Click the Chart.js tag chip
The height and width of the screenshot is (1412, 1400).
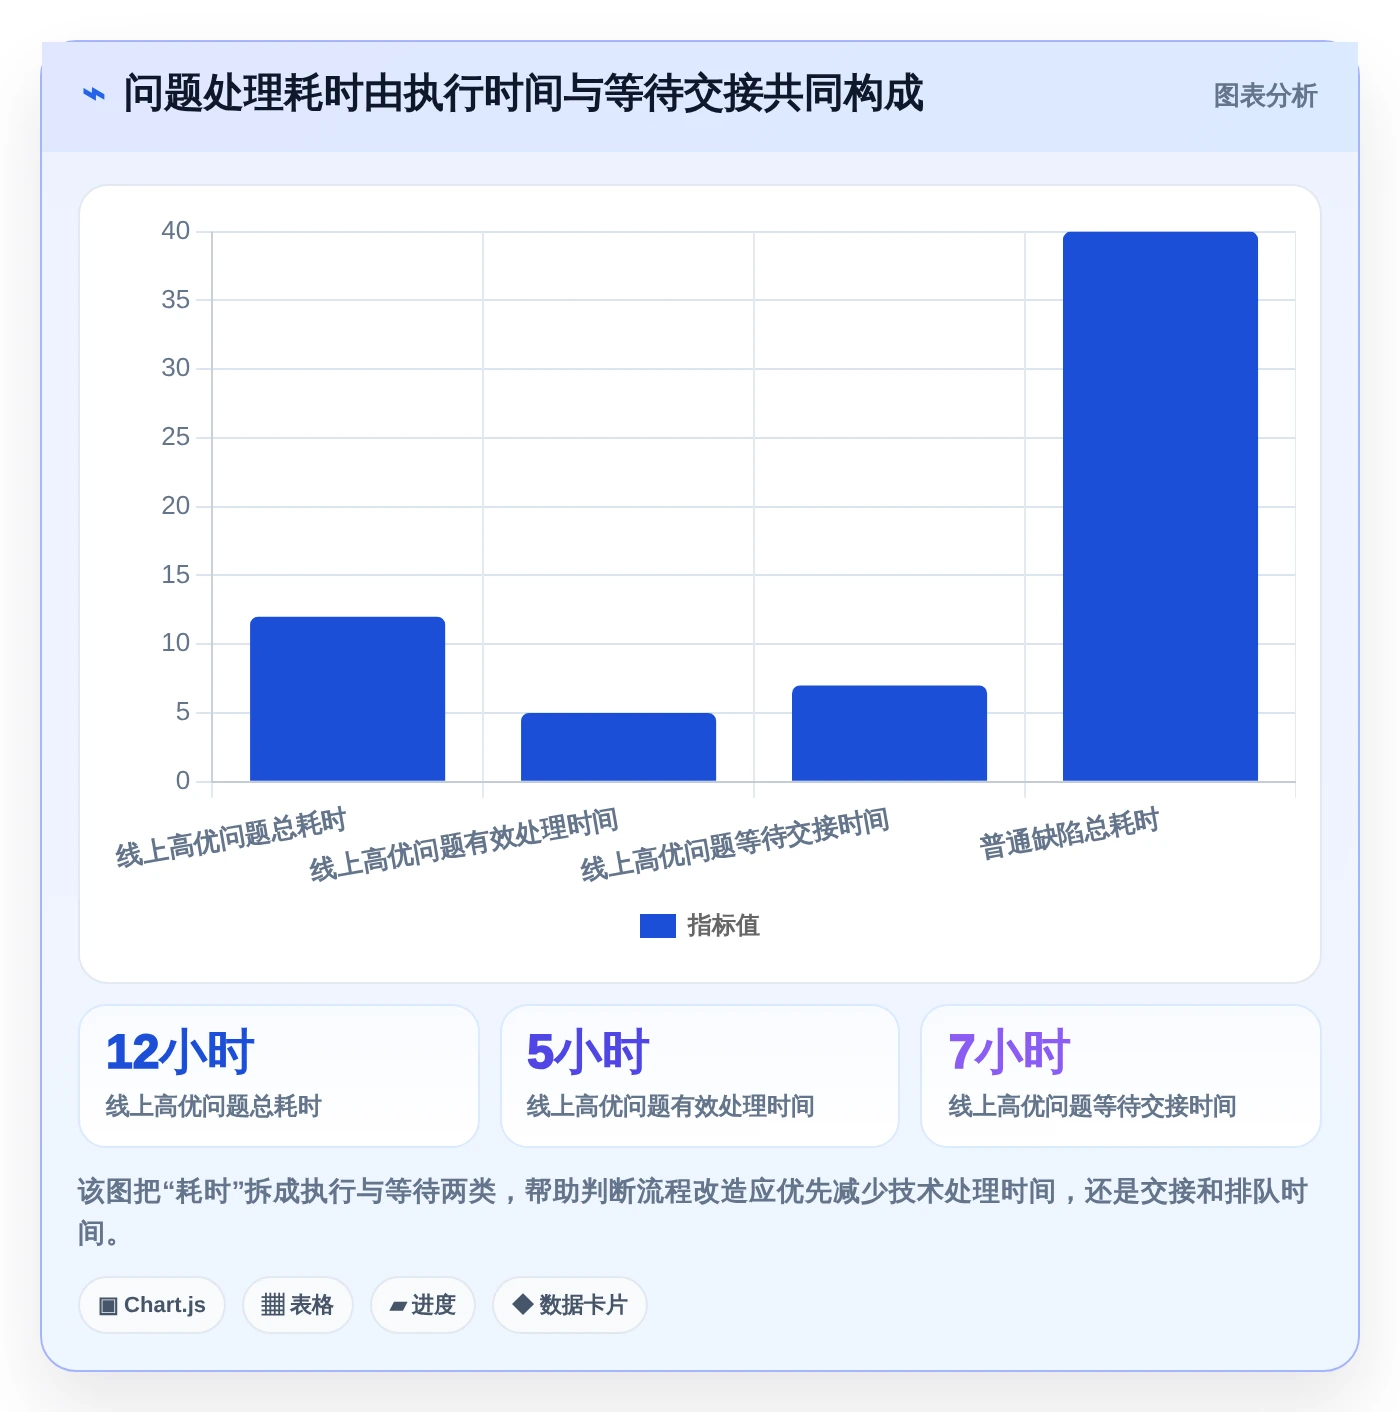152,1305
